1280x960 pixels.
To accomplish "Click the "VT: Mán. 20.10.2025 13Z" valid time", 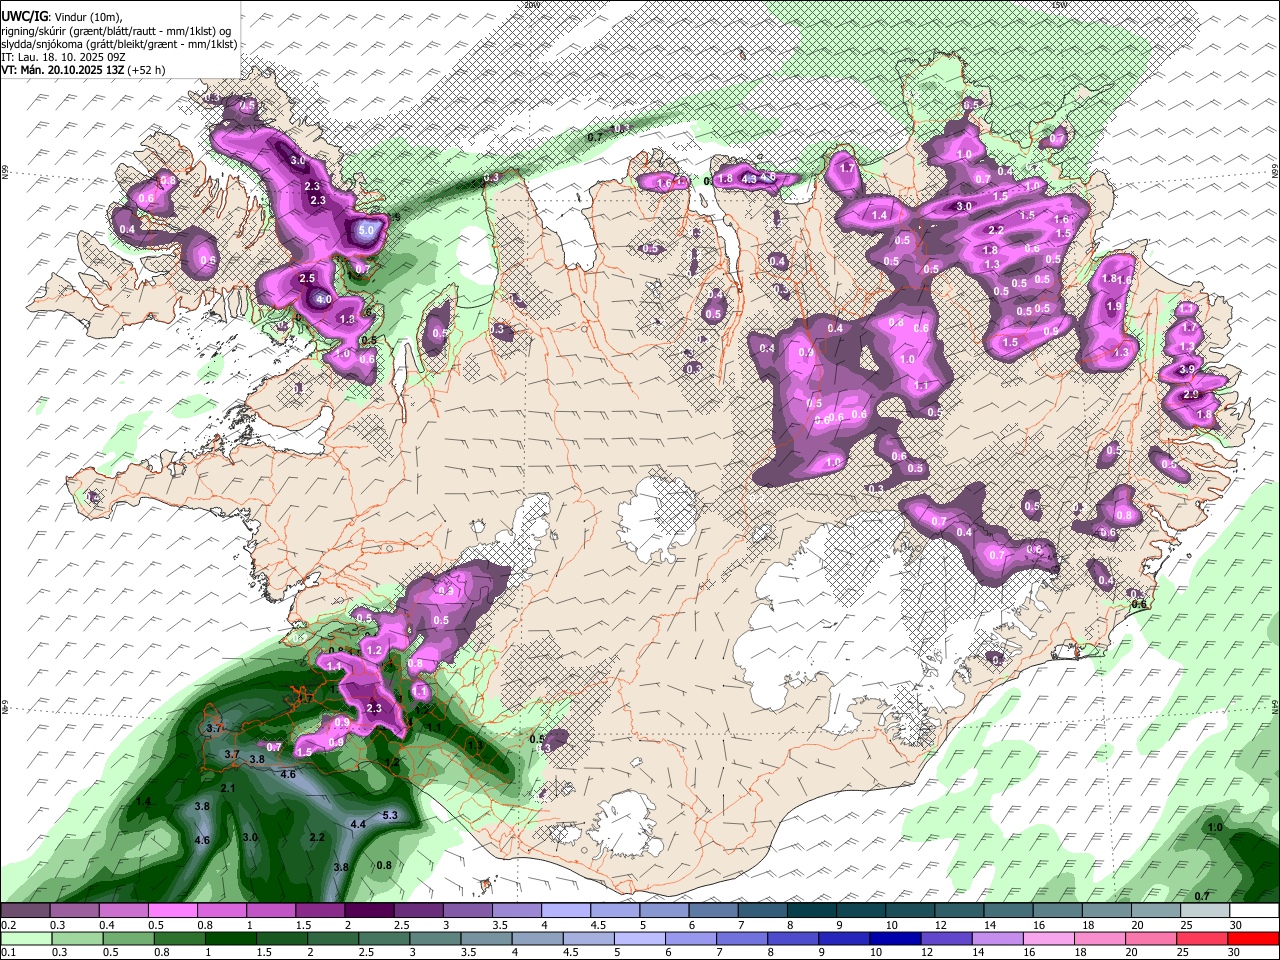I will [62, 70].
